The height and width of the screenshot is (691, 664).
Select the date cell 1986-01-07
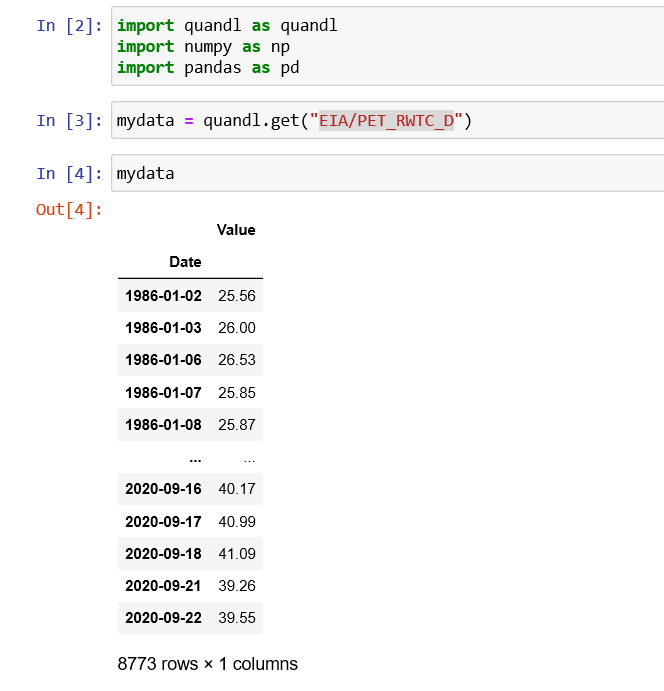coord(163,393)
